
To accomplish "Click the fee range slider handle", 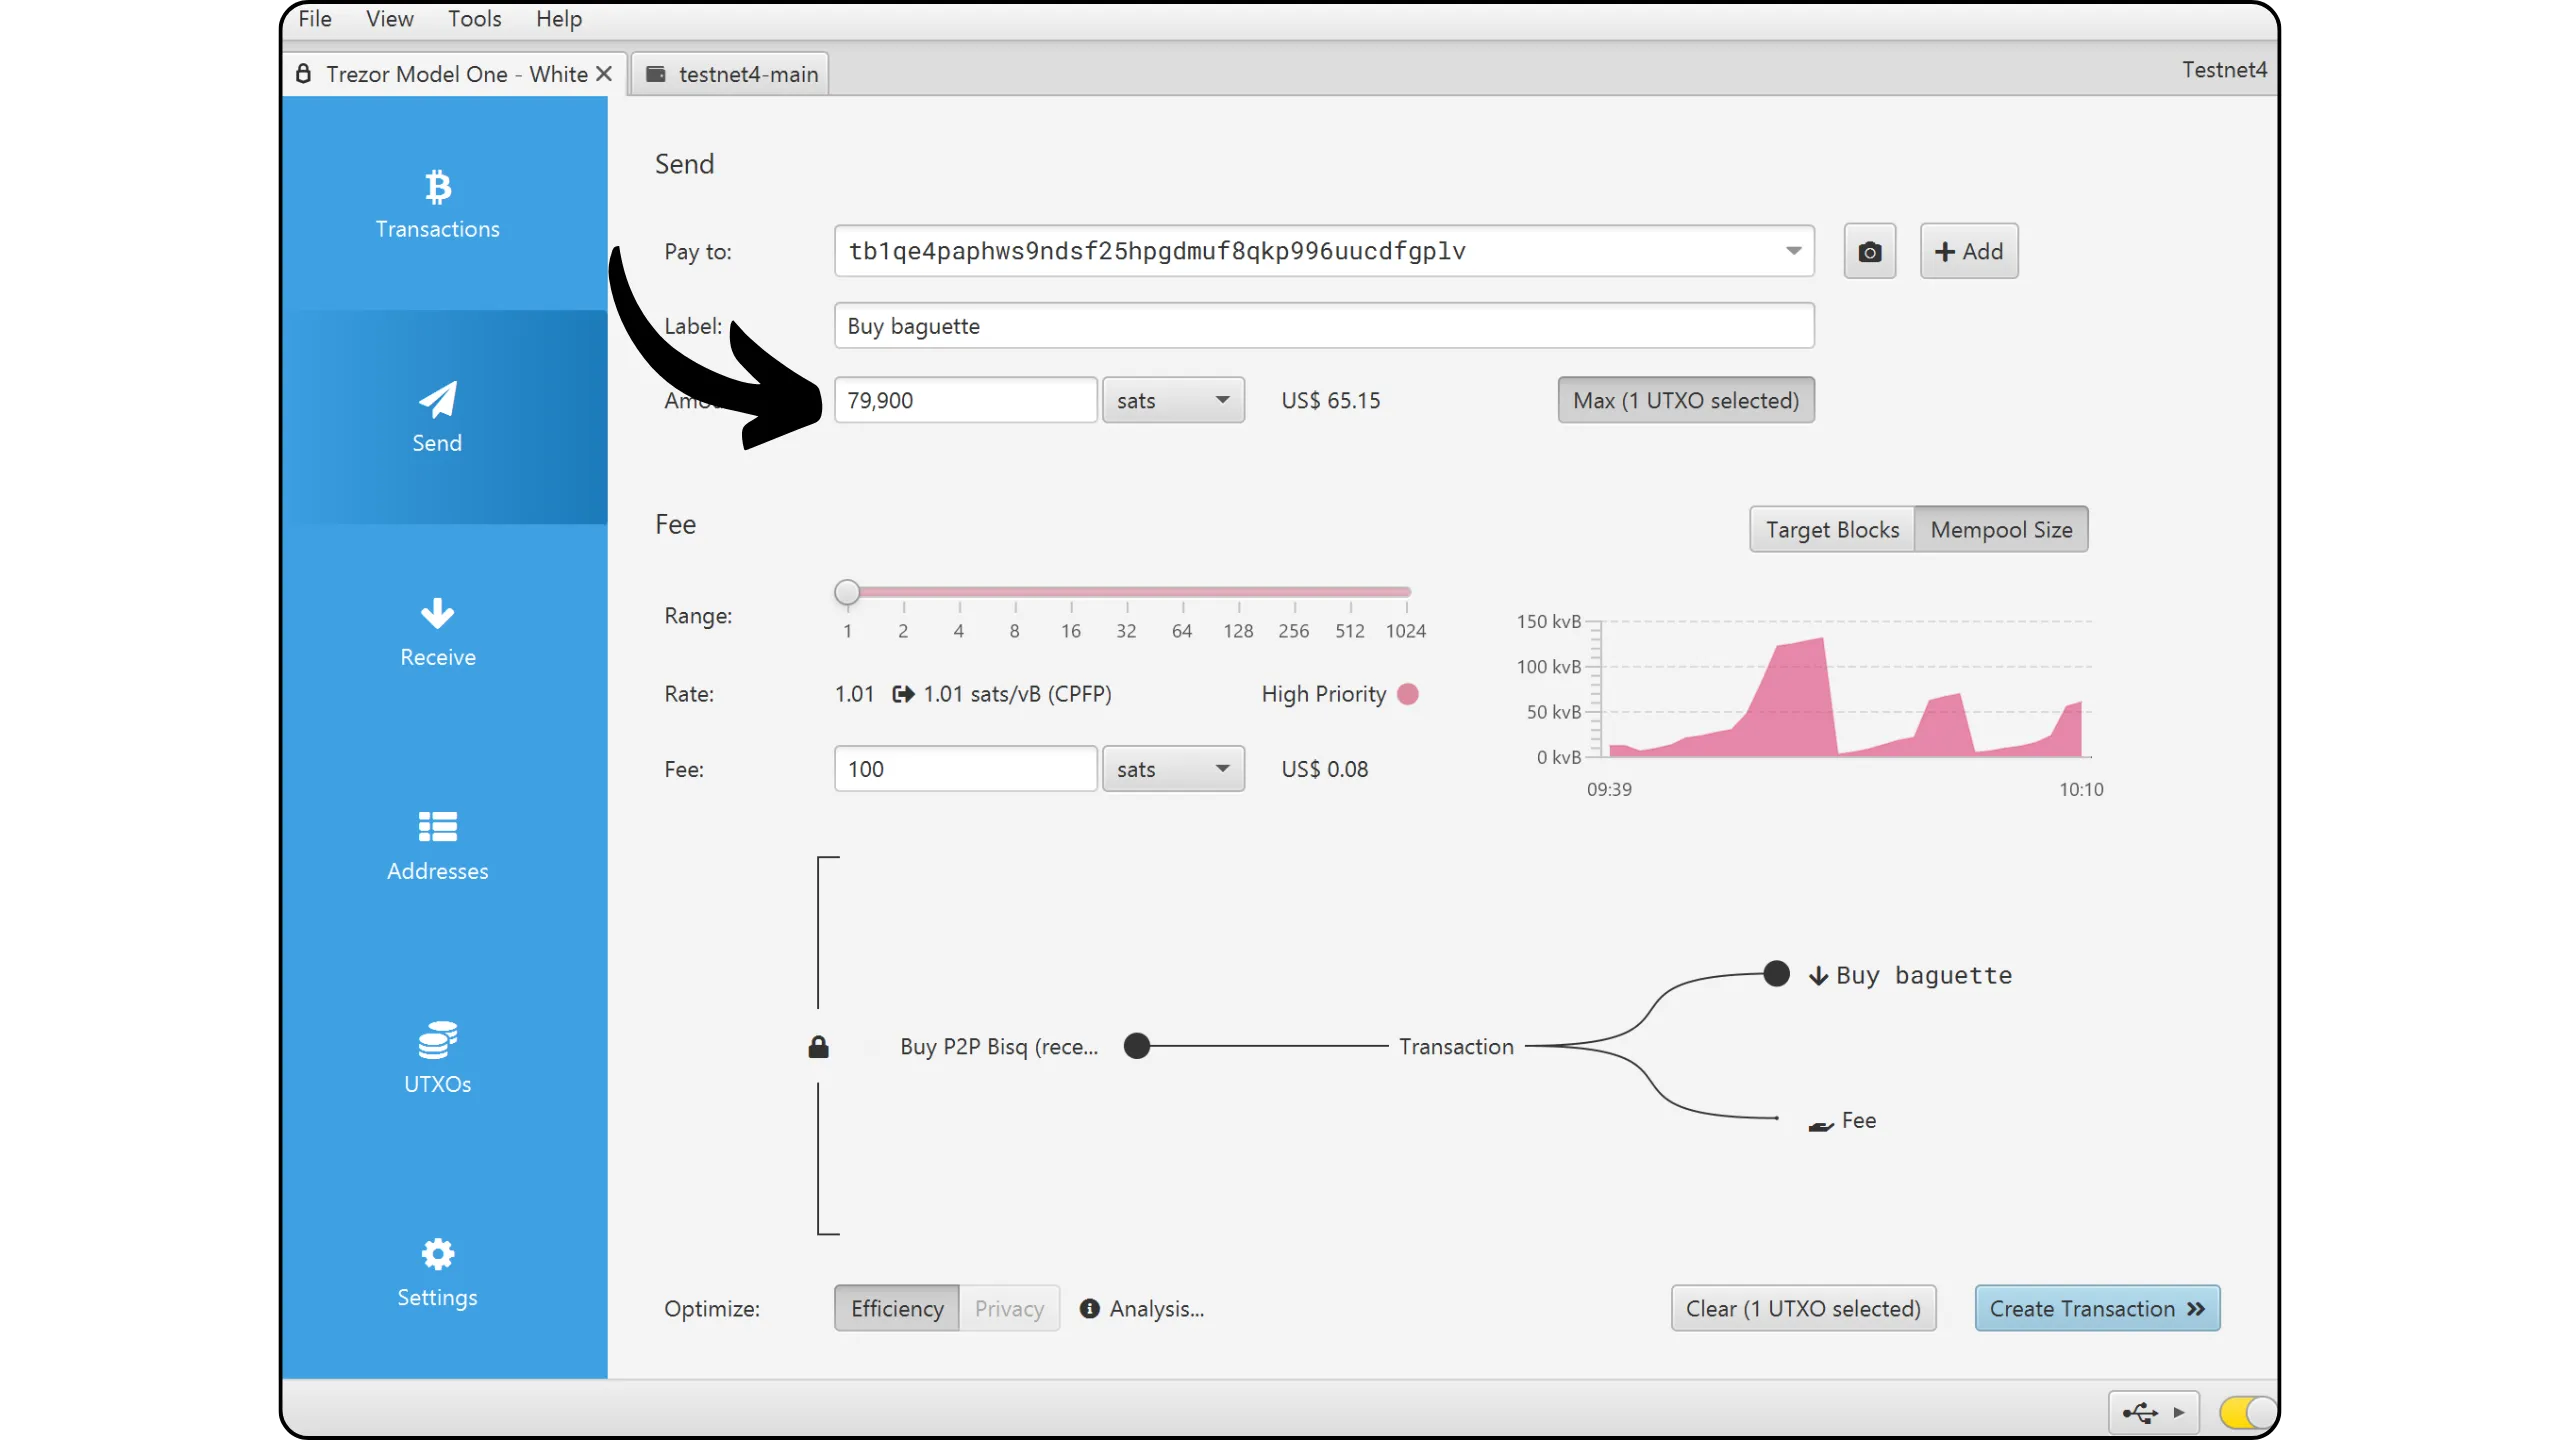I will click(847, 593).
